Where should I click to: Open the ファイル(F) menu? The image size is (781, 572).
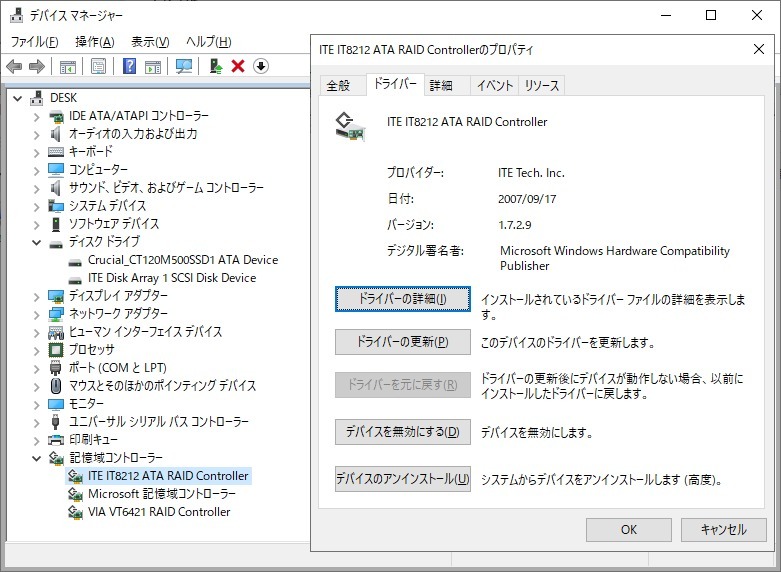[x=34, y=42]
